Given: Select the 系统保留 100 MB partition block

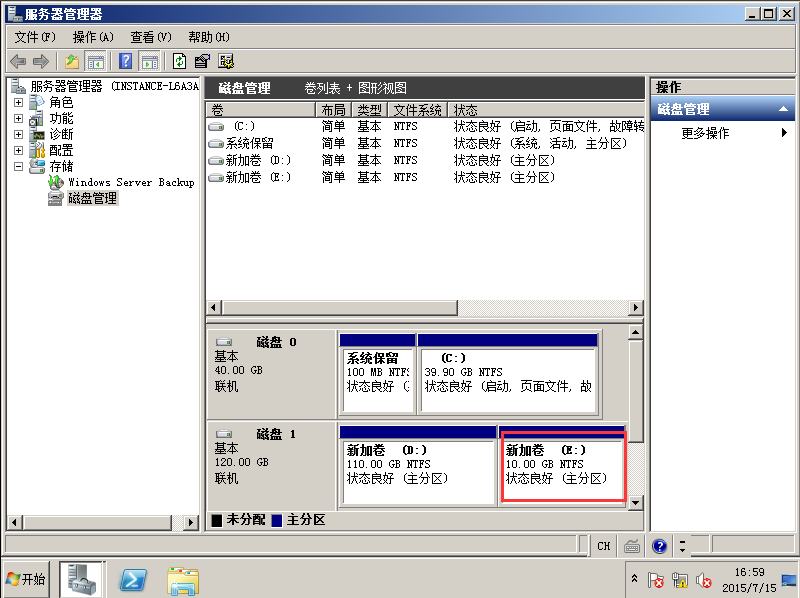Looking at the screenshot, I should (x=378, y=373).
